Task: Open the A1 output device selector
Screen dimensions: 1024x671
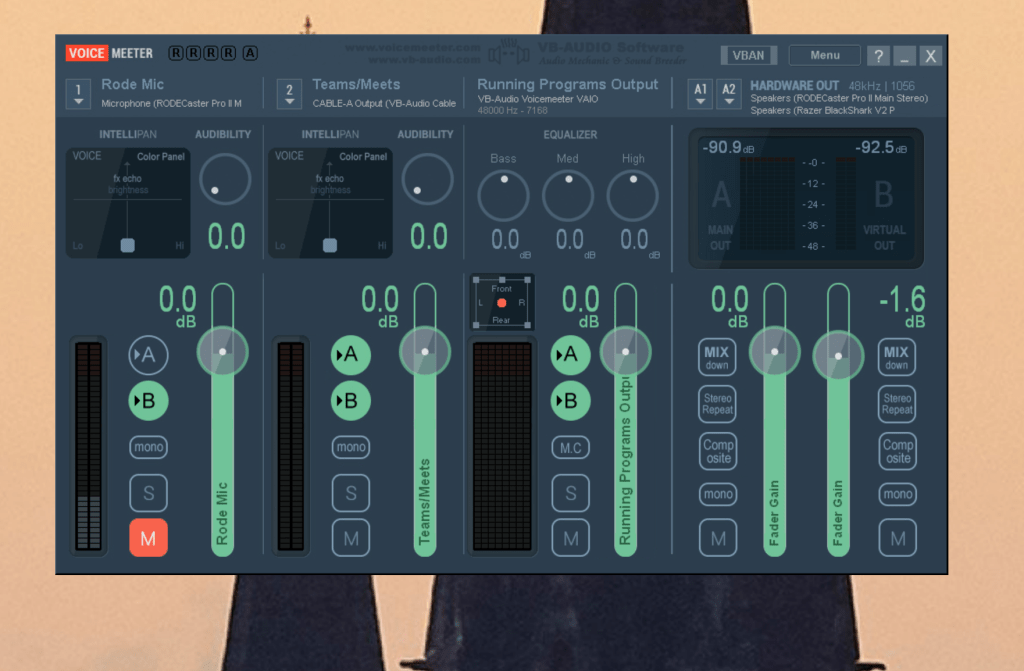Action: (x=700, y=93)
